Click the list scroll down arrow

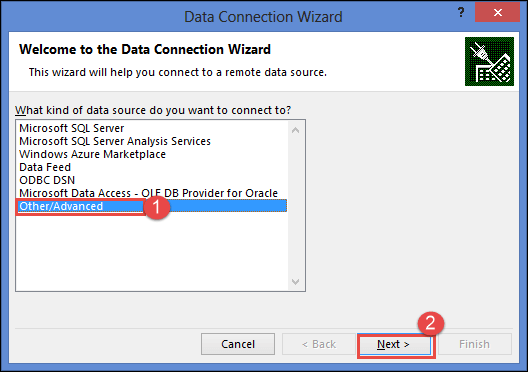tap(295, 281)
